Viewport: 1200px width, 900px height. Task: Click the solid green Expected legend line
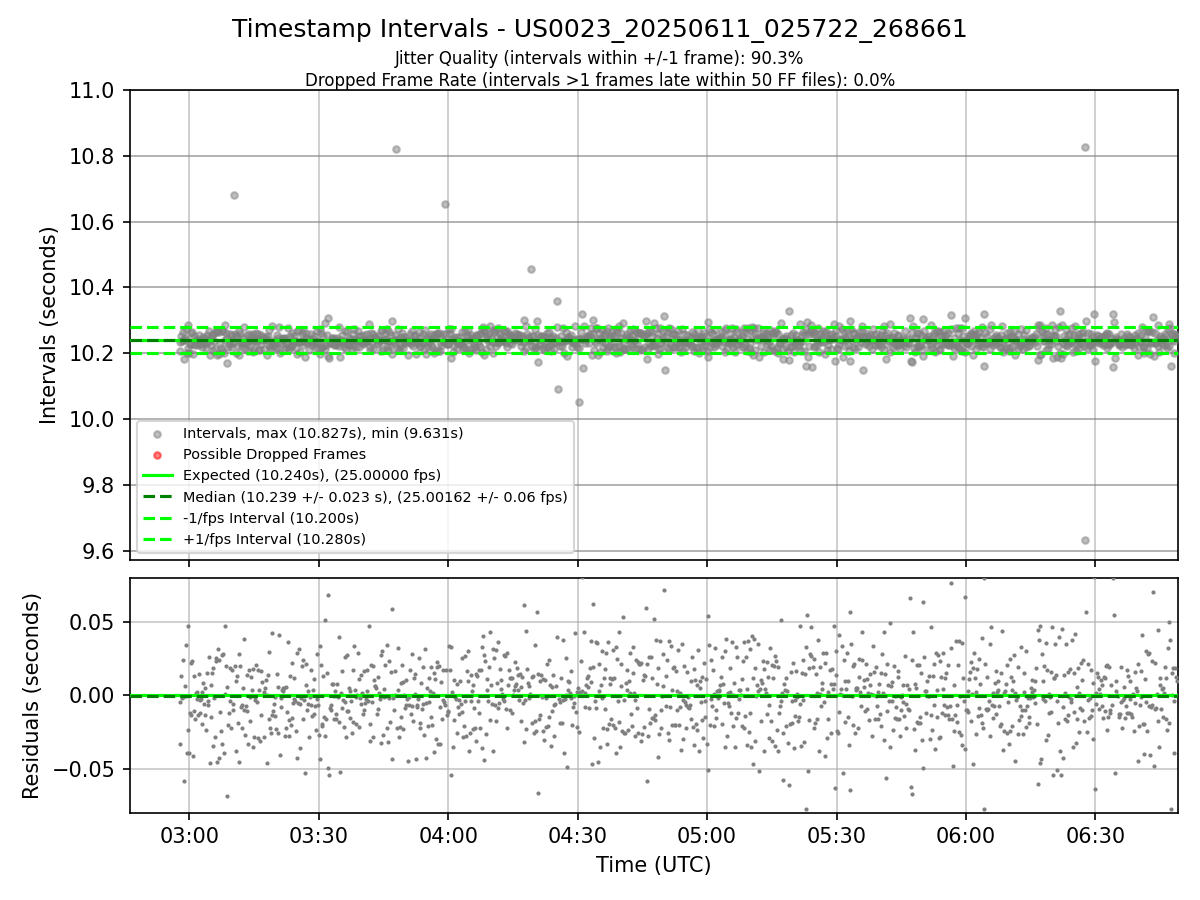(157, 476)
